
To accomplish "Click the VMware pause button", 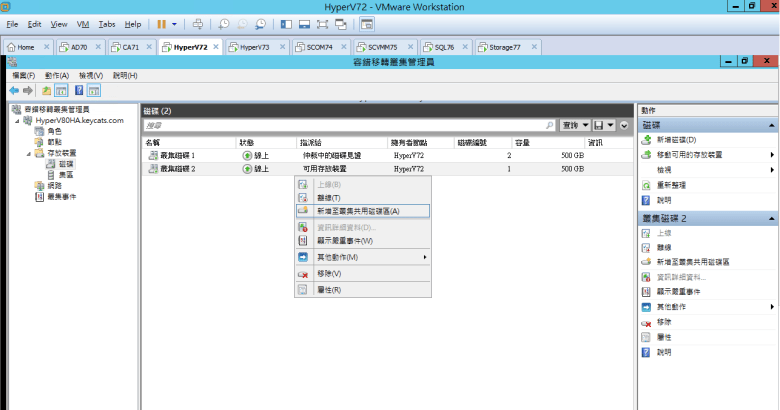I will [160, 23].
